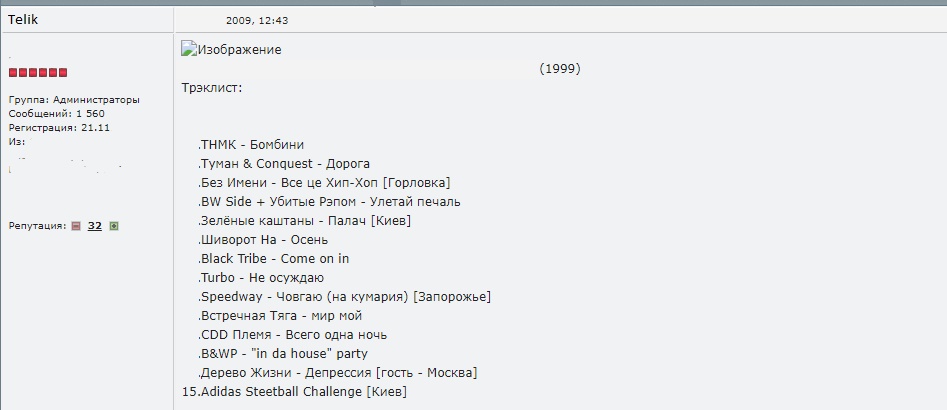Click the red rating pips under Telik

coord(38,72)
